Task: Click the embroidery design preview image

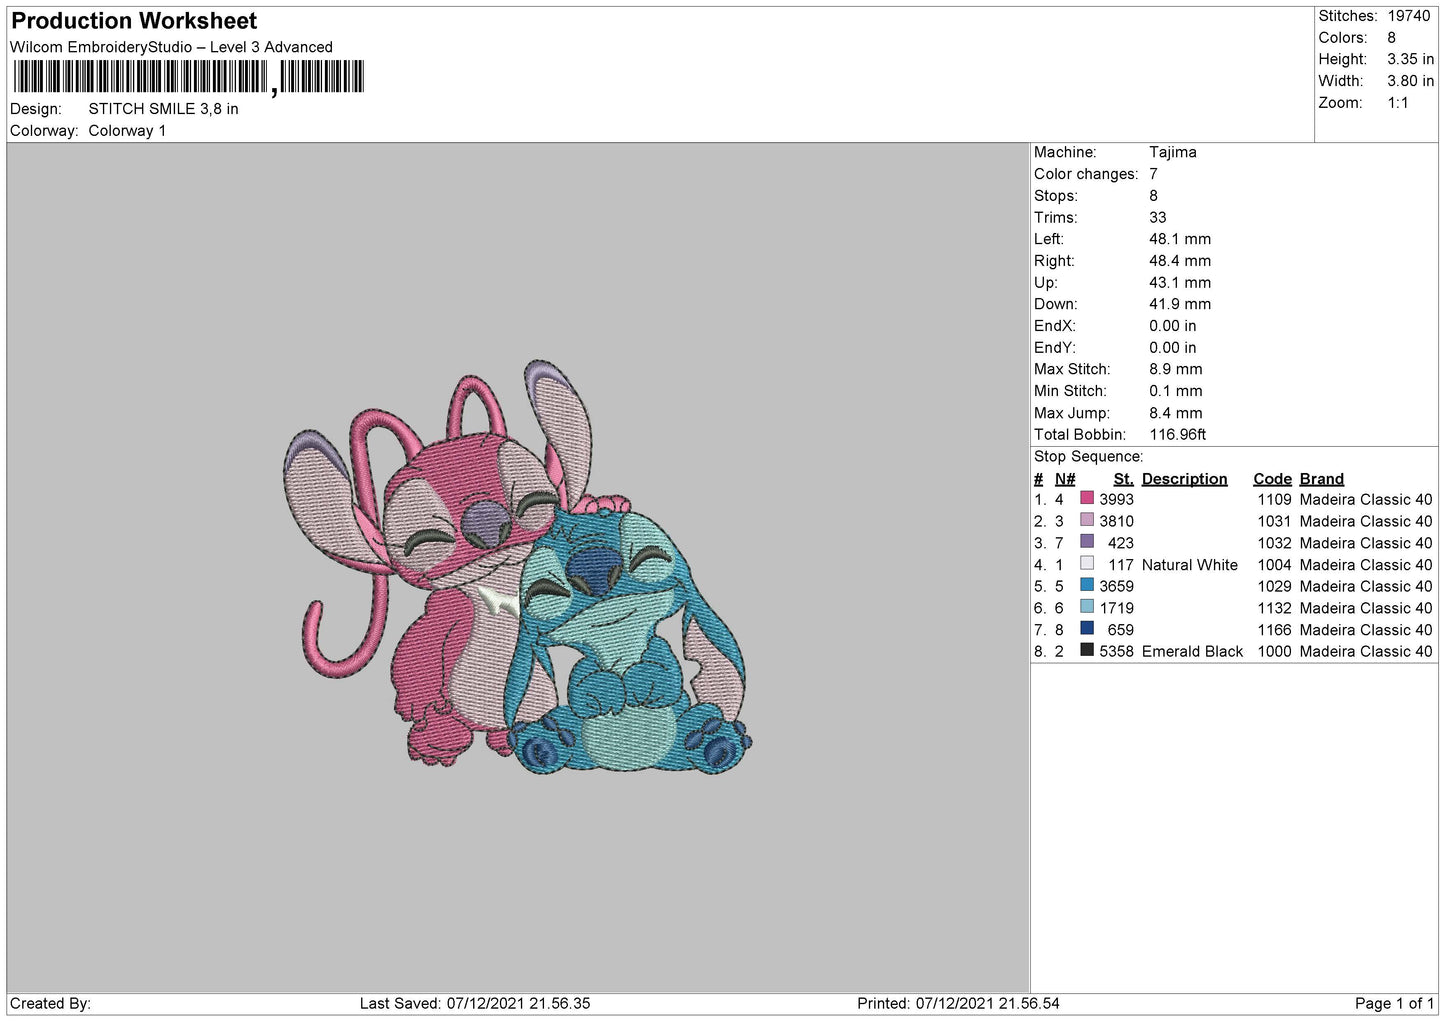Action: point(517,568)
